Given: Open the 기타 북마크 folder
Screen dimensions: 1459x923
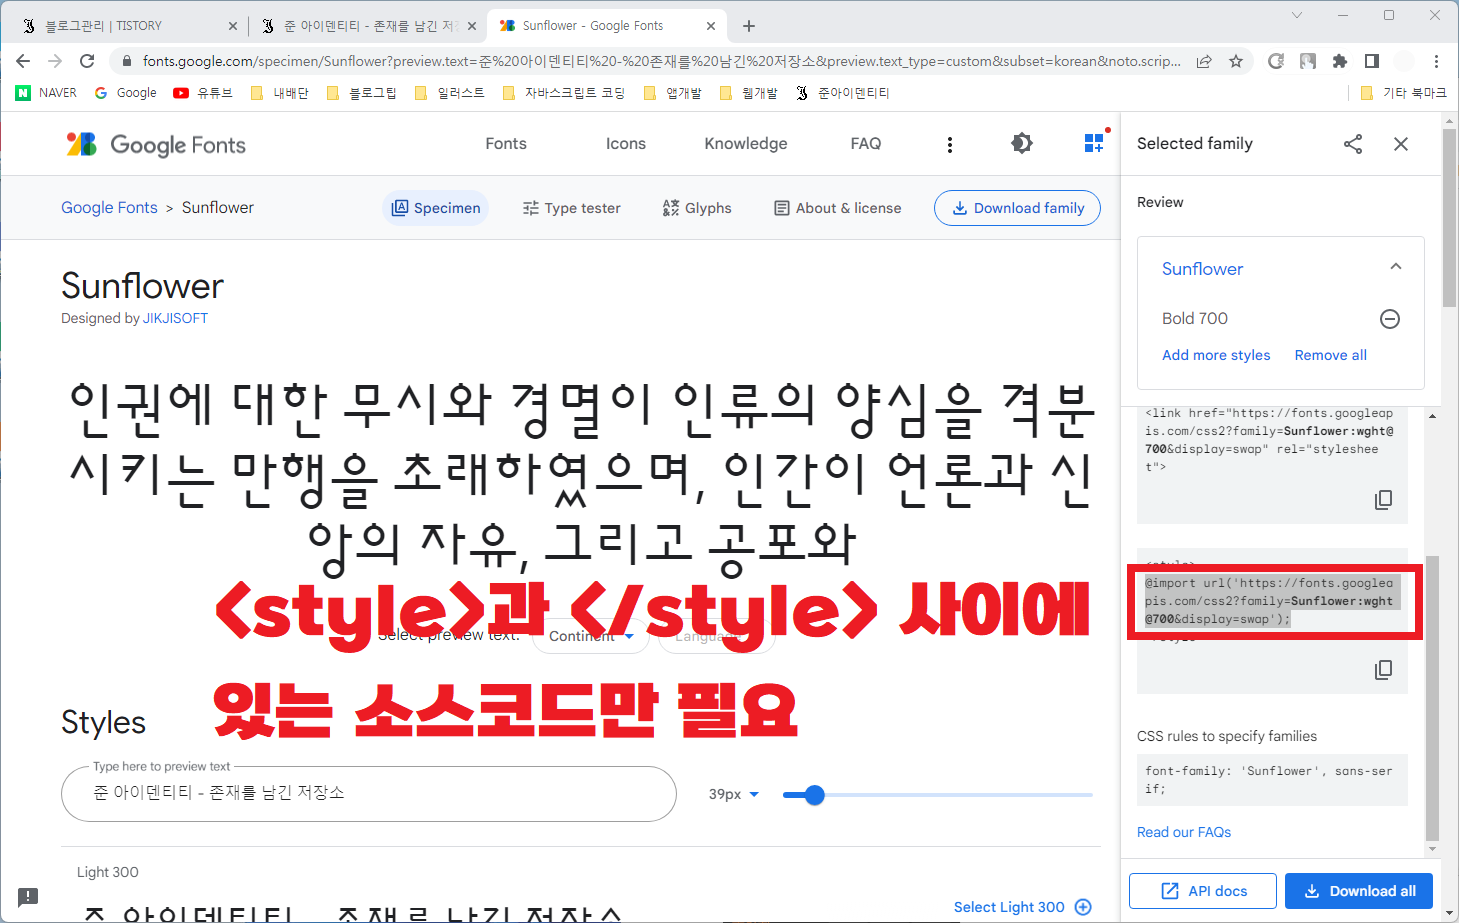Looking at the screenshot, I should click(1404, 93).
